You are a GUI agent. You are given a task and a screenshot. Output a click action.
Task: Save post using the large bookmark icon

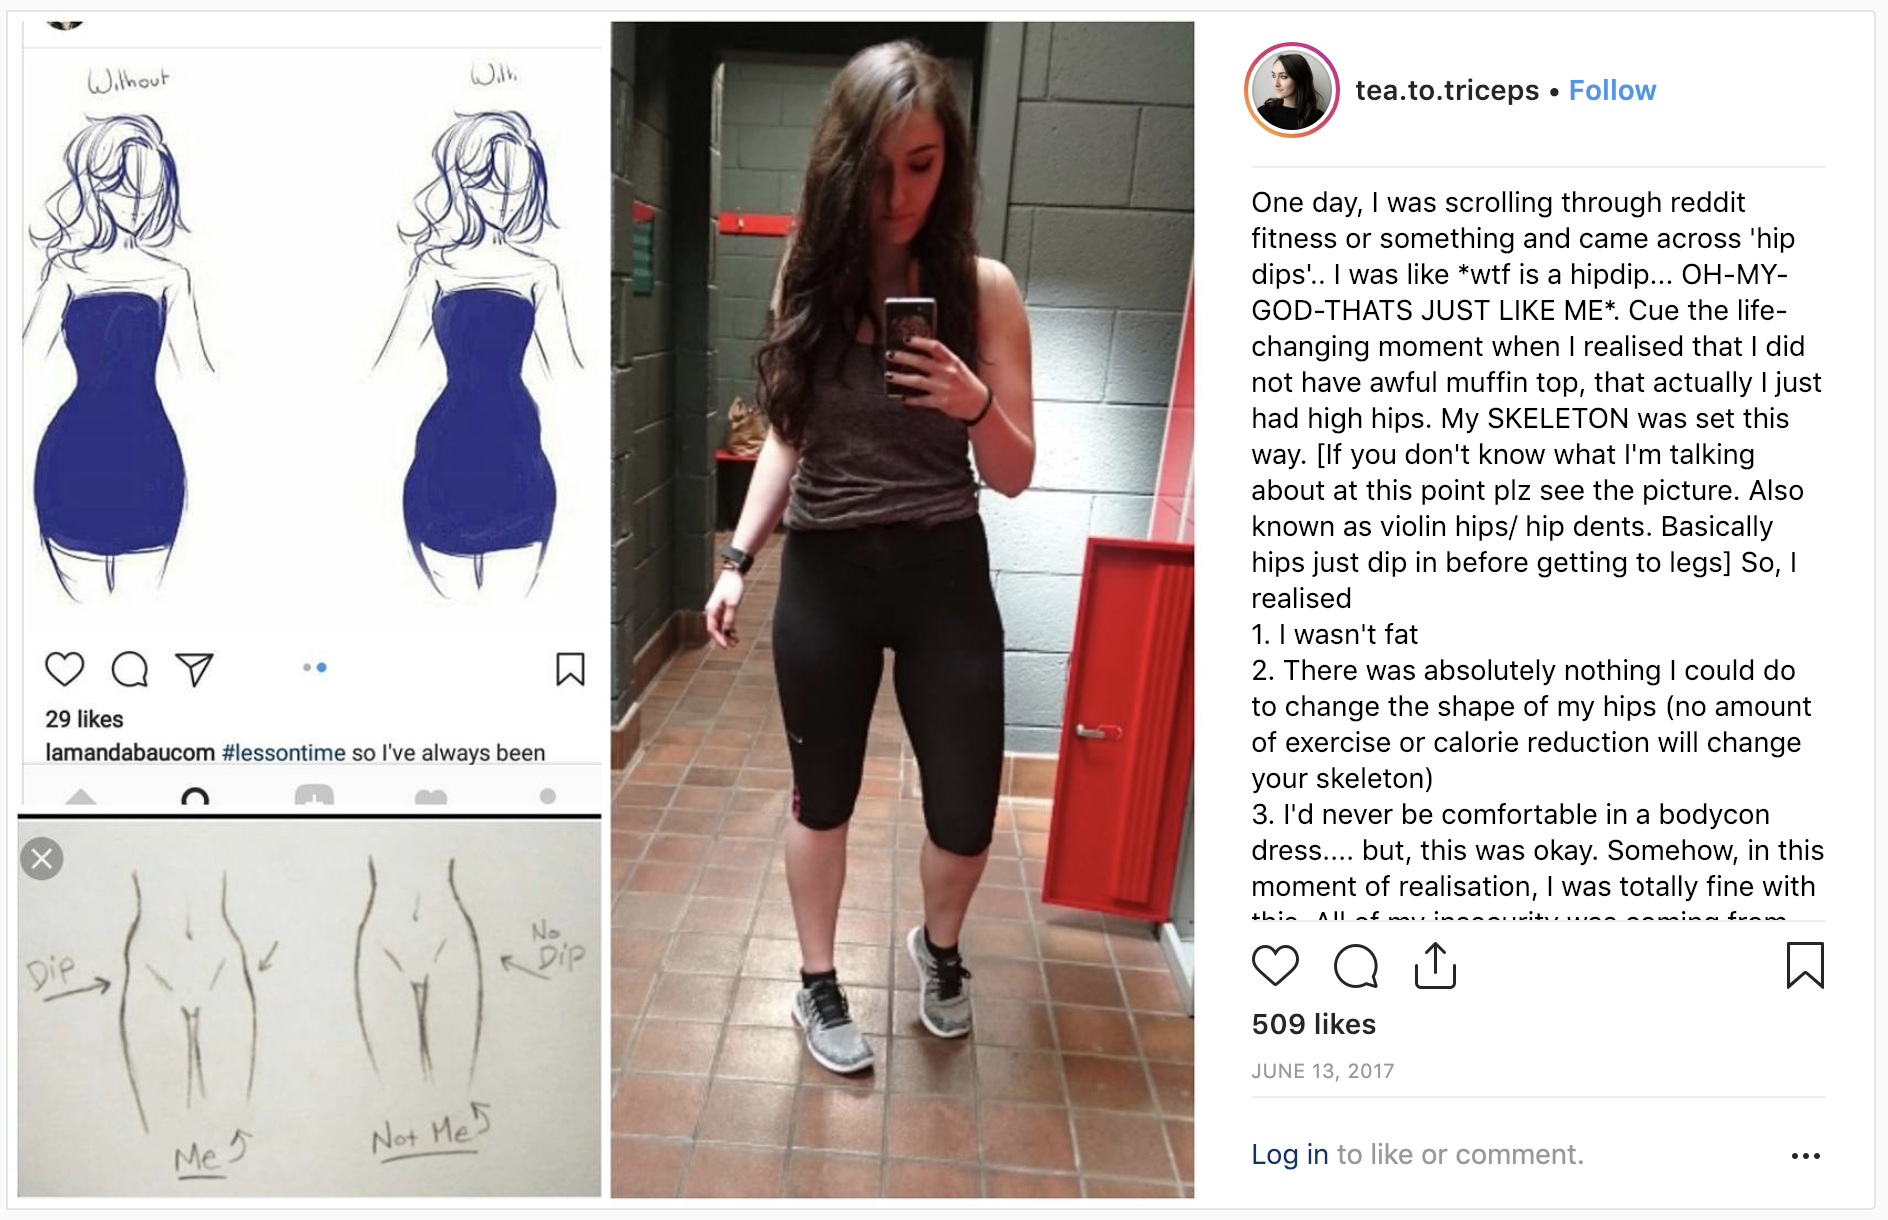[x=1805, y=966]
